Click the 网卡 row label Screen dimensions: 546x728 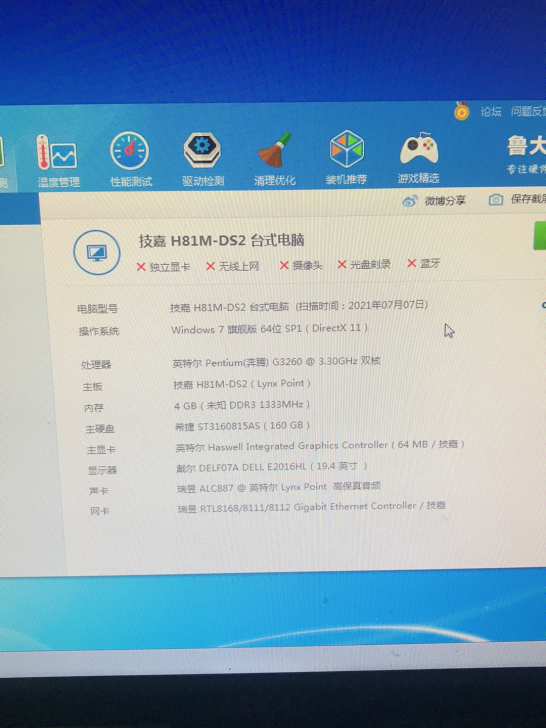(x=100, y=512)
